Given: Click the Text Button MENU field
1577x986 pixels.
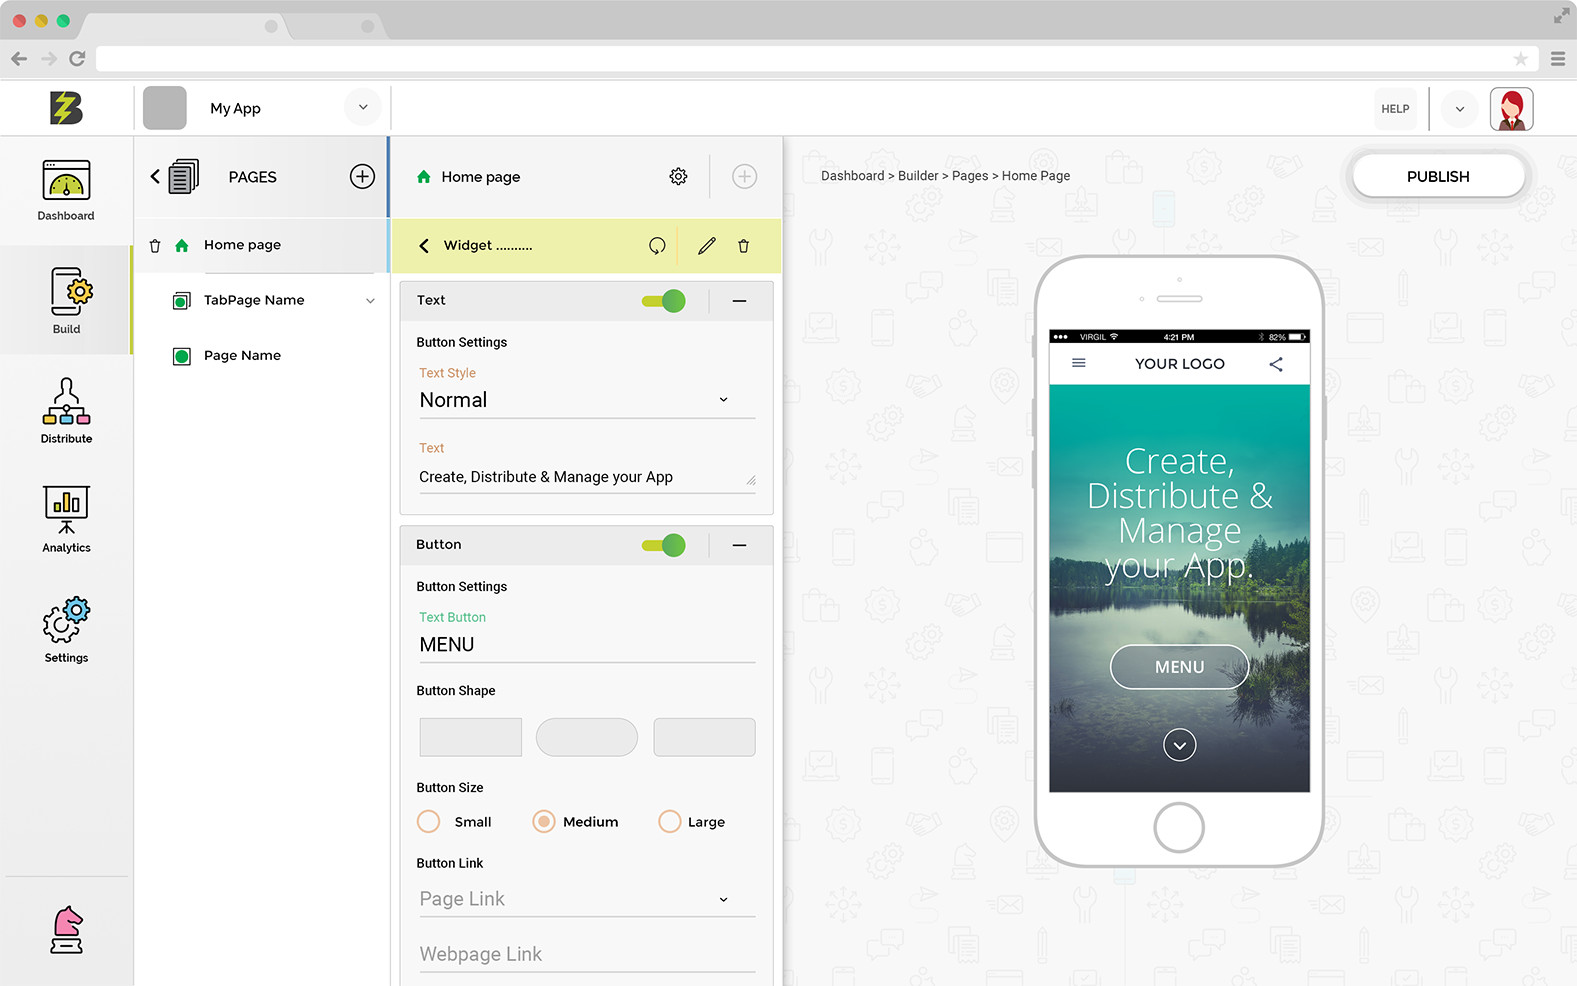Looking at the screenshot, I should point(587,645).
